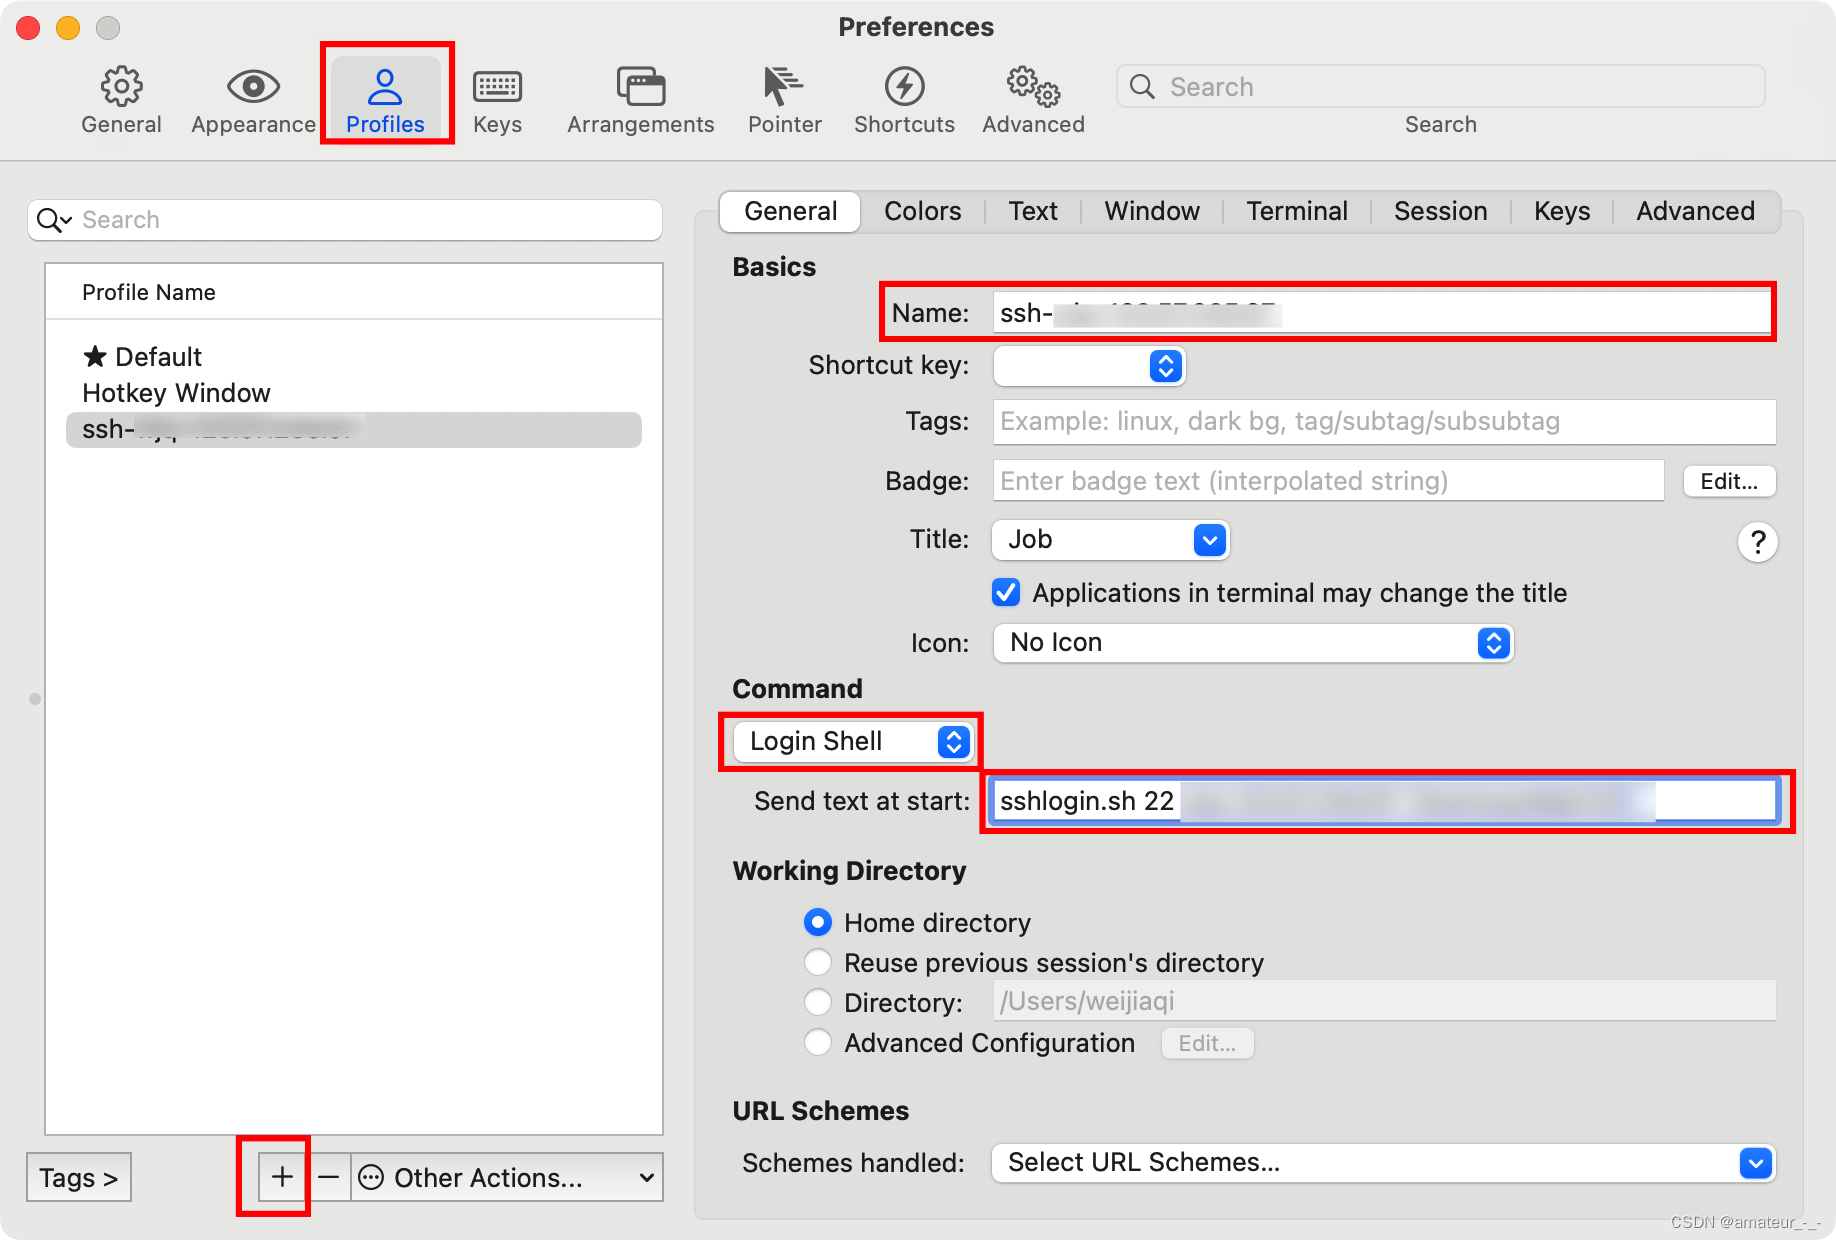Focus the Tags input field
1836x1240 pixels.
[x=1384, y=421]
